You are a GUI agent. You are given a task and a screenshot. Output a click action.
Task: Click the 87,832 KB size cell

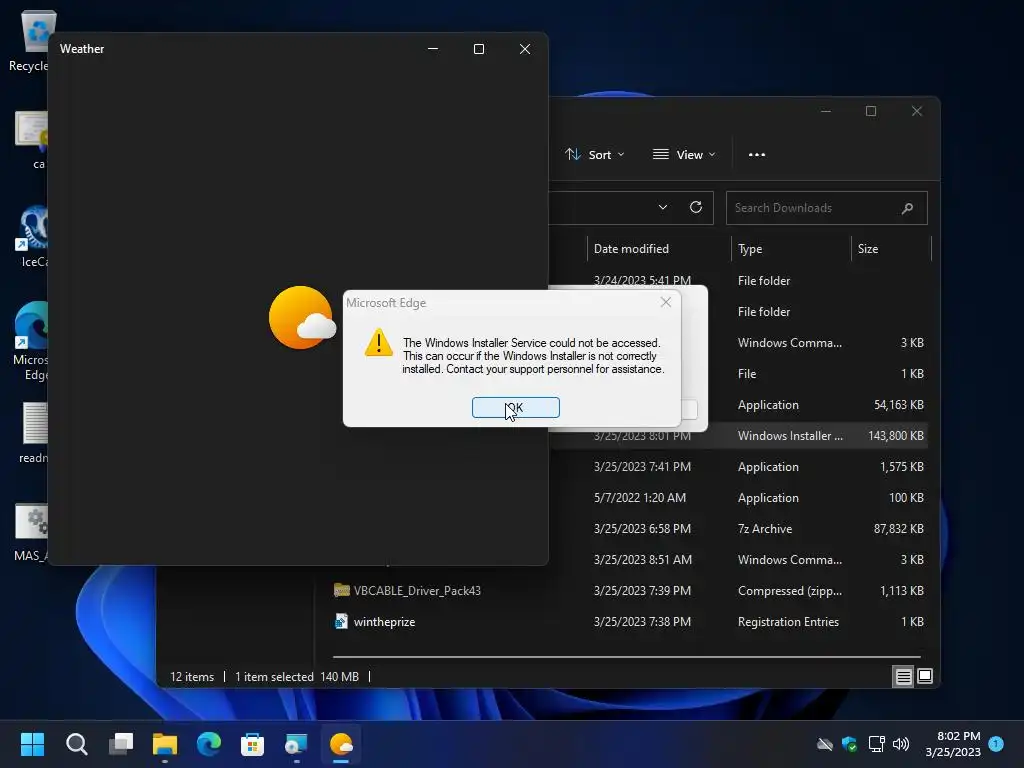(899, 529)
